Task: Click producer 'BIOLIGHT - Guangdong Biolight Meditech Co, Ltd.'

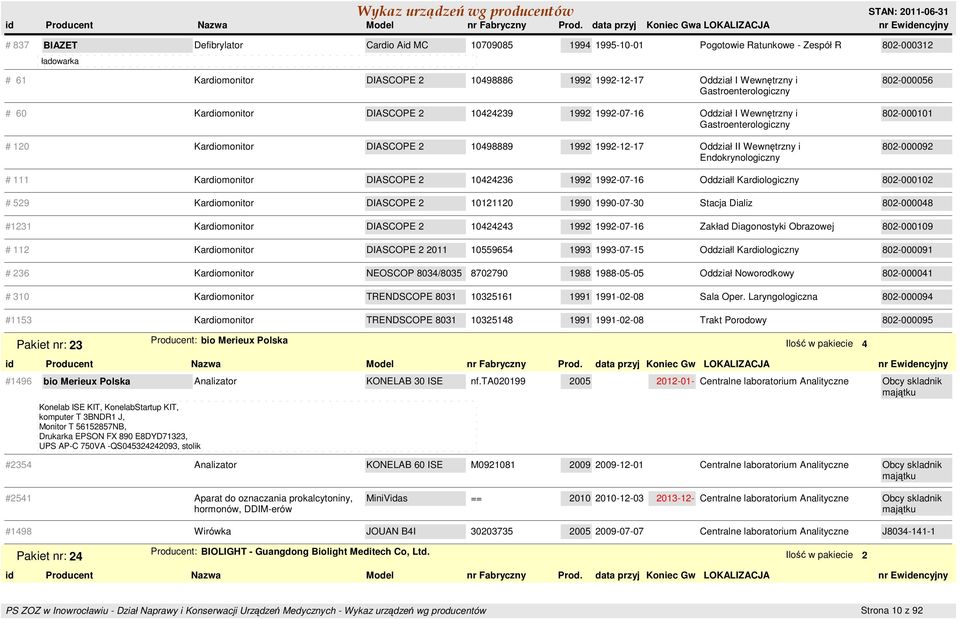Action: pos(315,552)
